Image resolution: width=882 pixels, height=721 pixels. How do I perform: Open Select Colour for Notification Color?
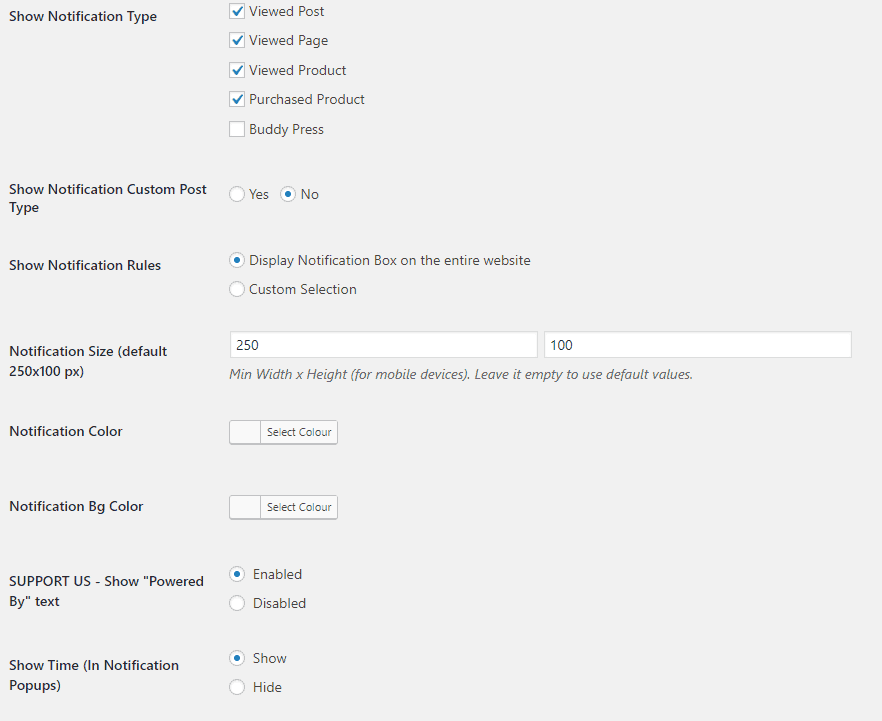click(298, 432)
